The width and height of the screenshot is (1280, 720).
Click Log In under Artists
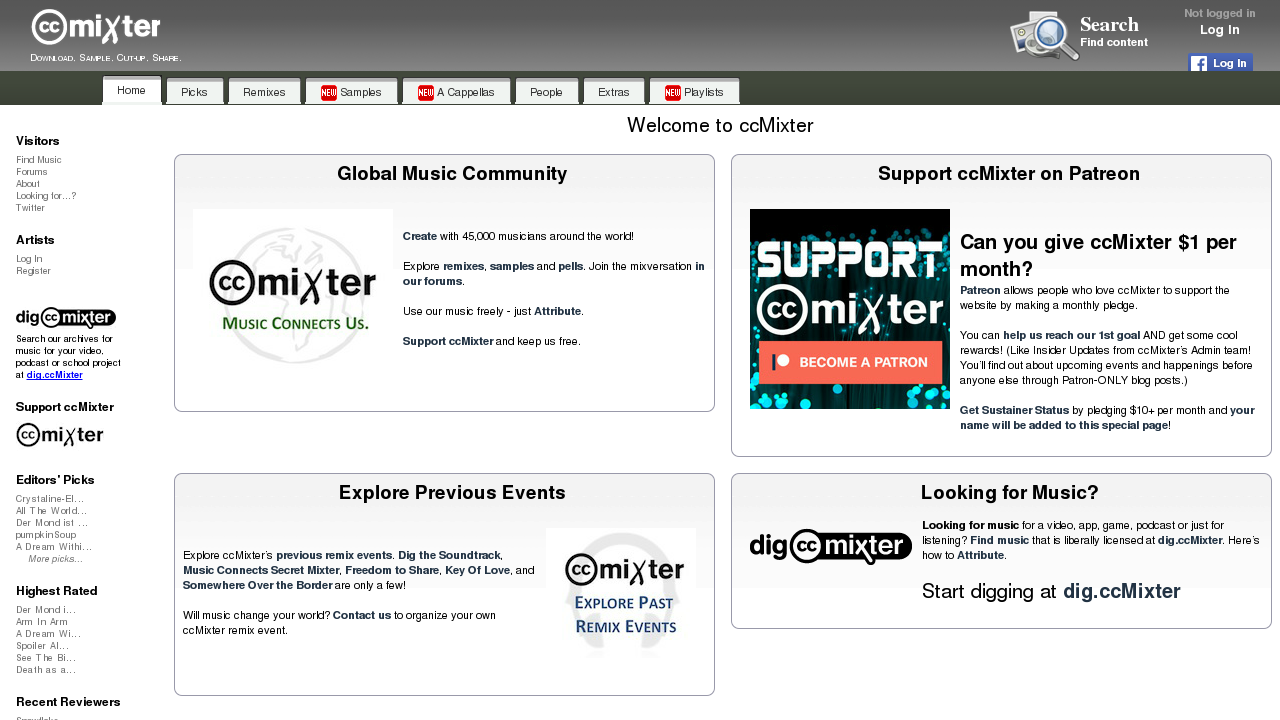[30, 259]
